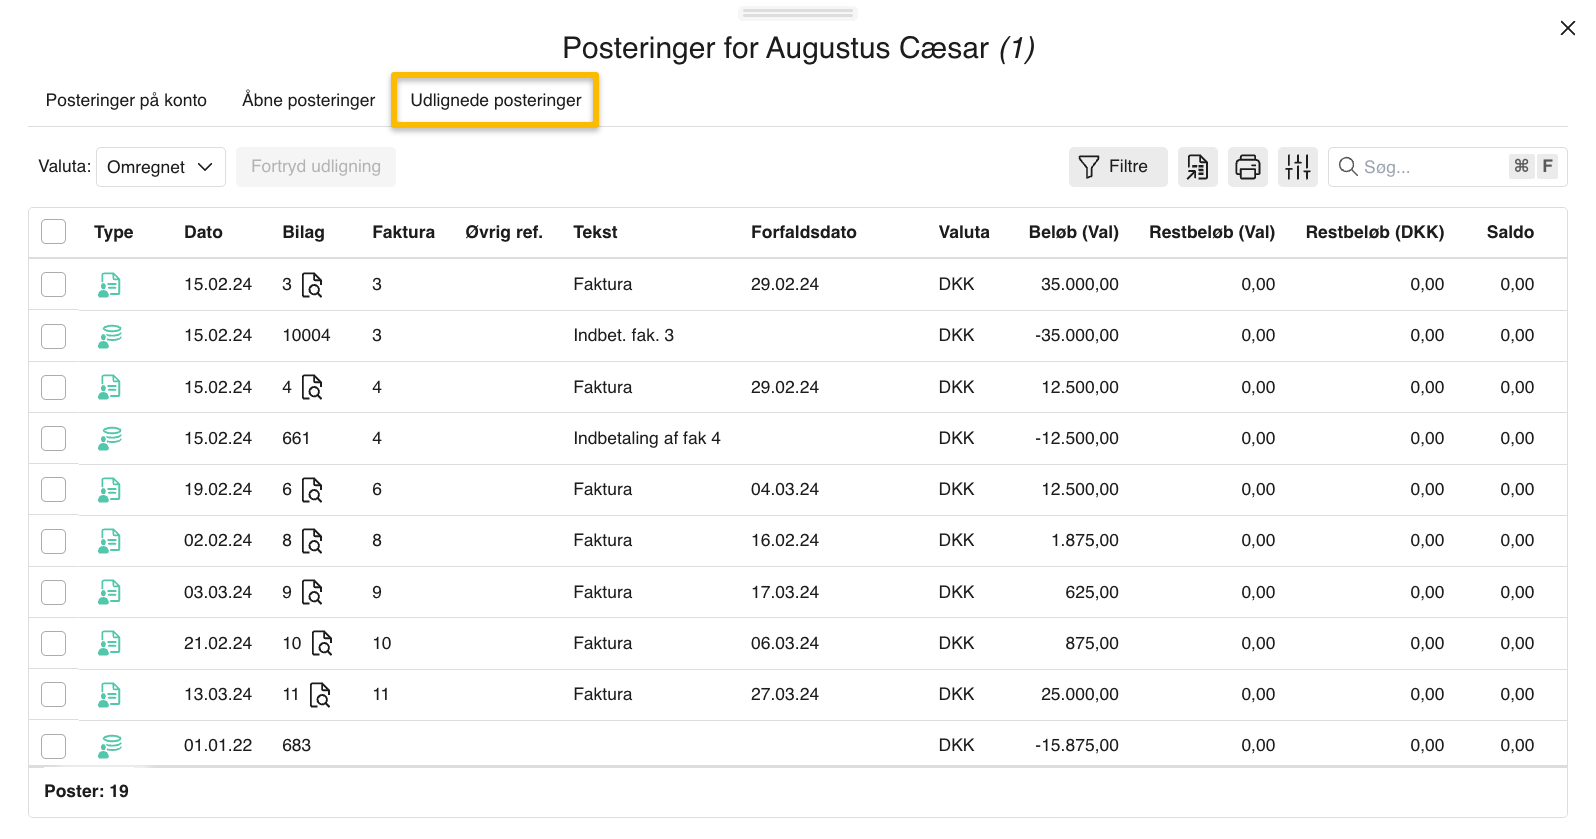Click the print icon in toolbar
The width and height of the screenshot is (1596, 839).
1247,167
